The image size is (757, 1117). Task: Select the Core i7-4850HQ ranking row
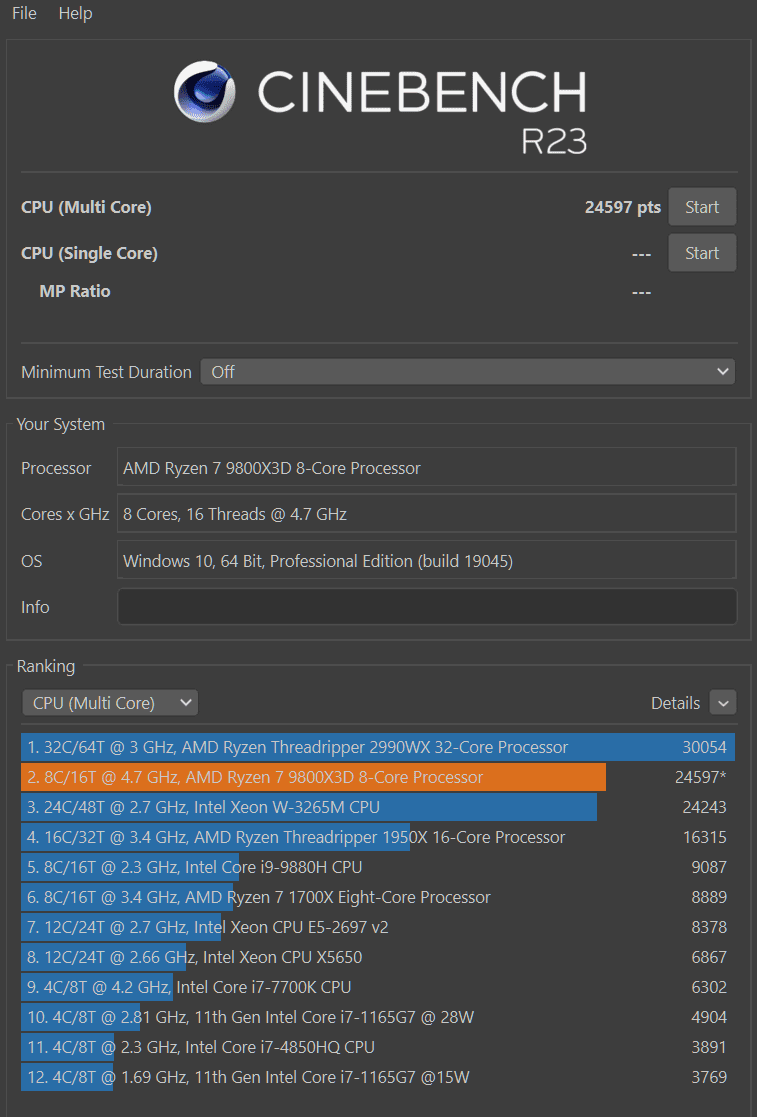(377, 1046)
